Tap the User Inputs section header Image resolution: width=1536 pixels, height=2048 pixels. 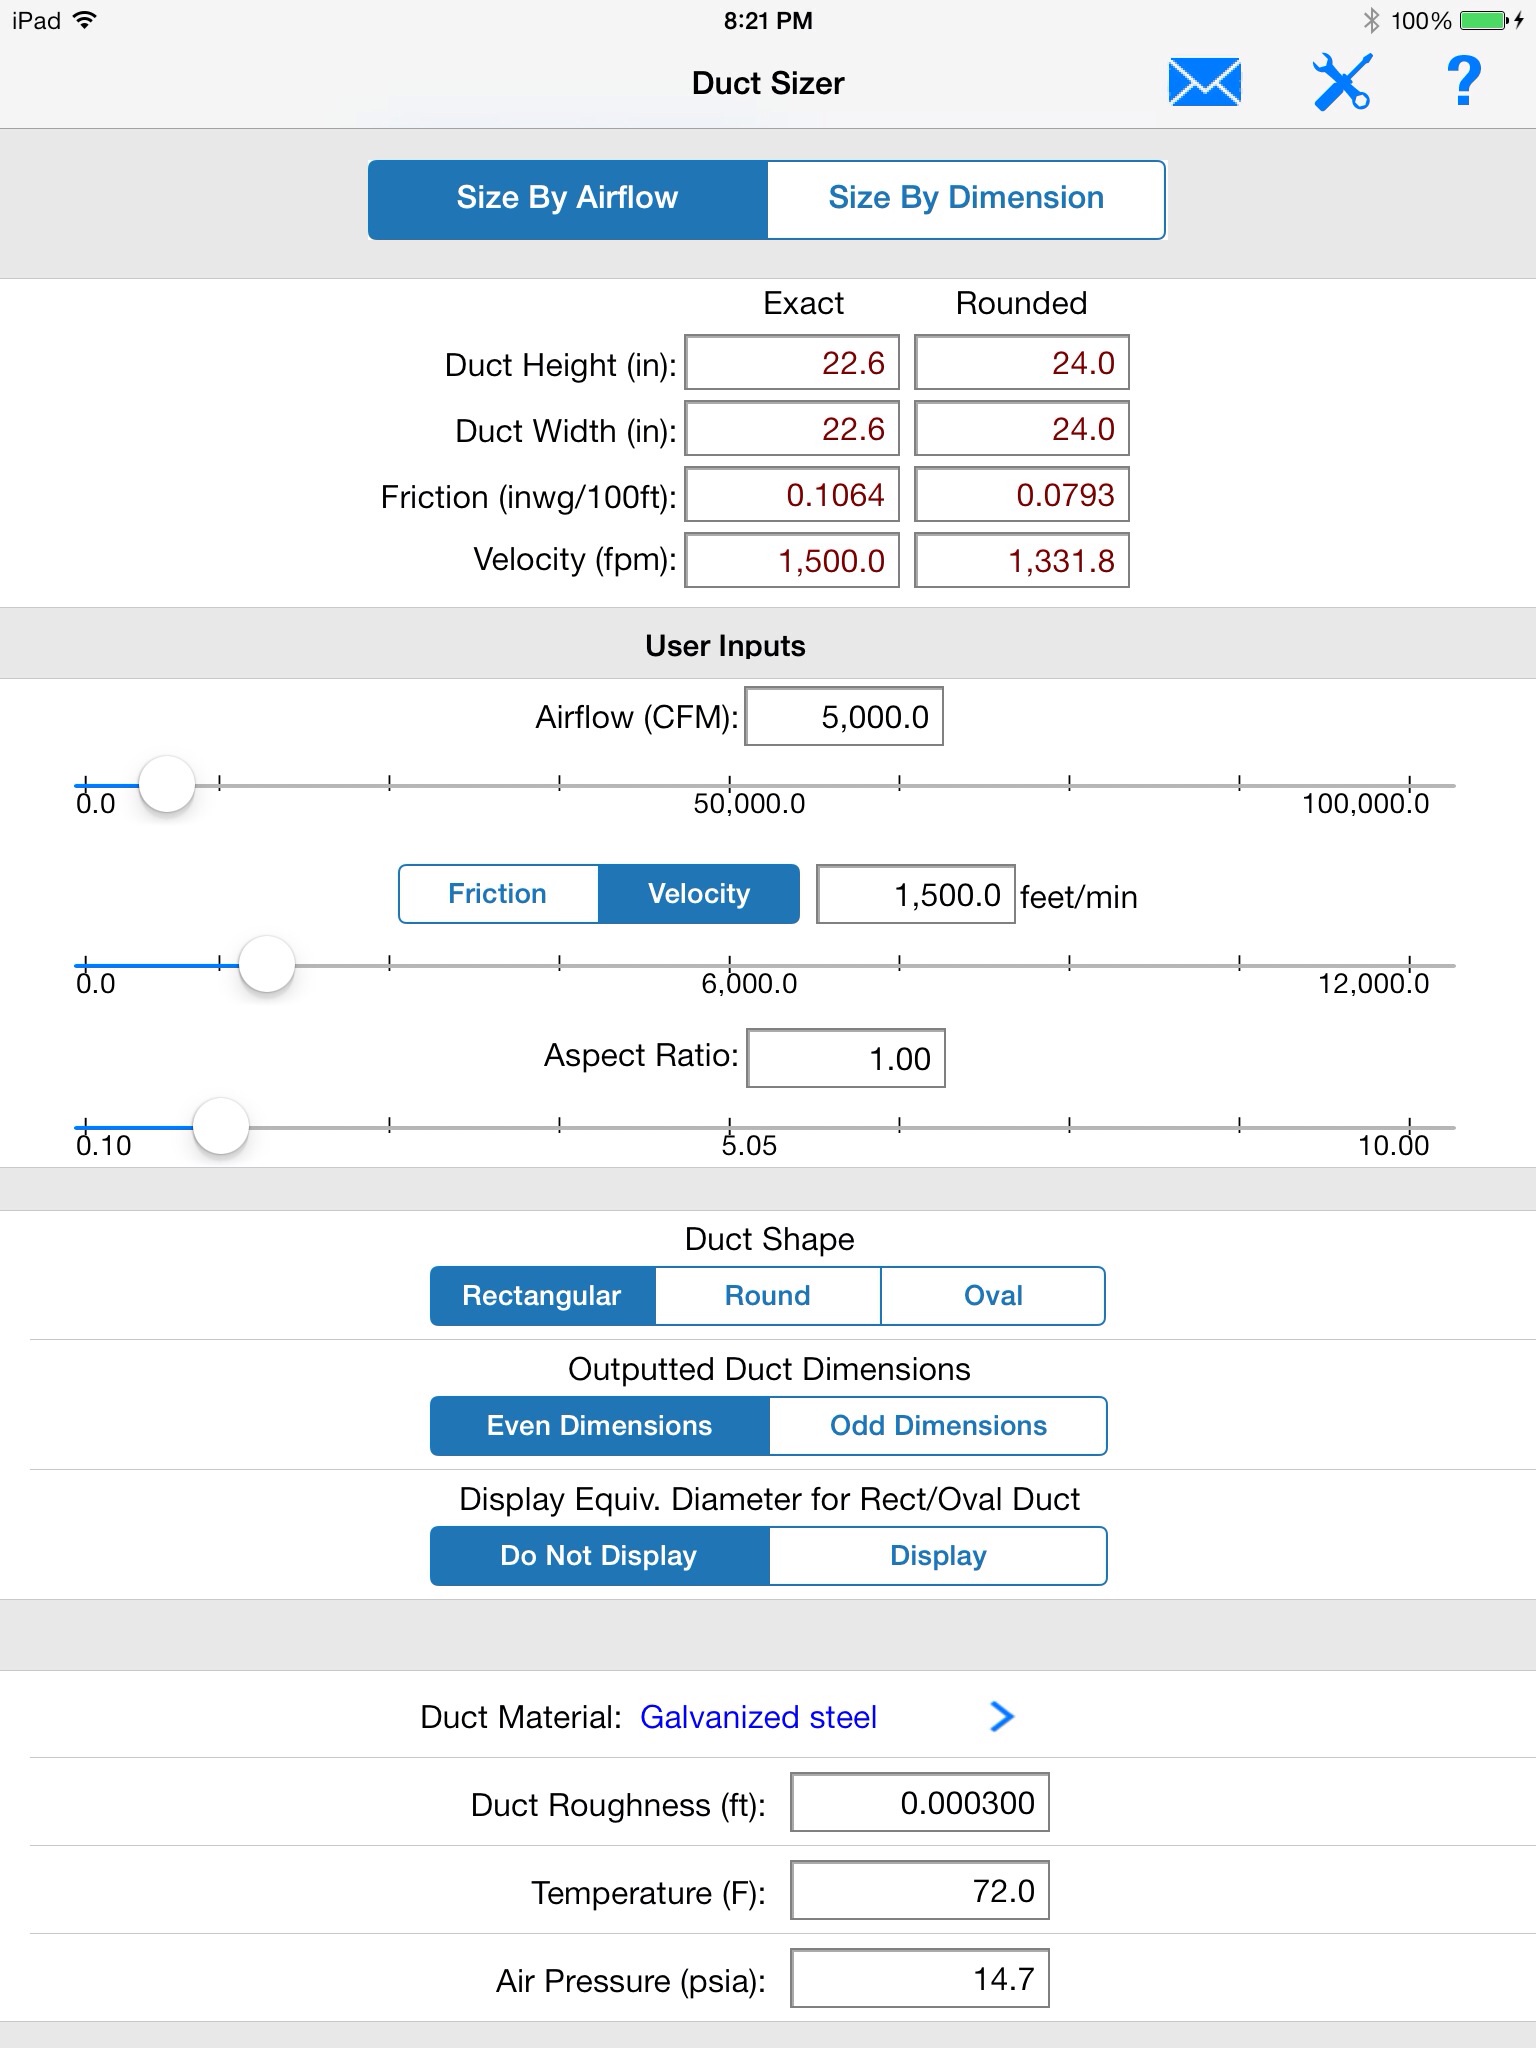pyautogui.click(x=725, y=646)
